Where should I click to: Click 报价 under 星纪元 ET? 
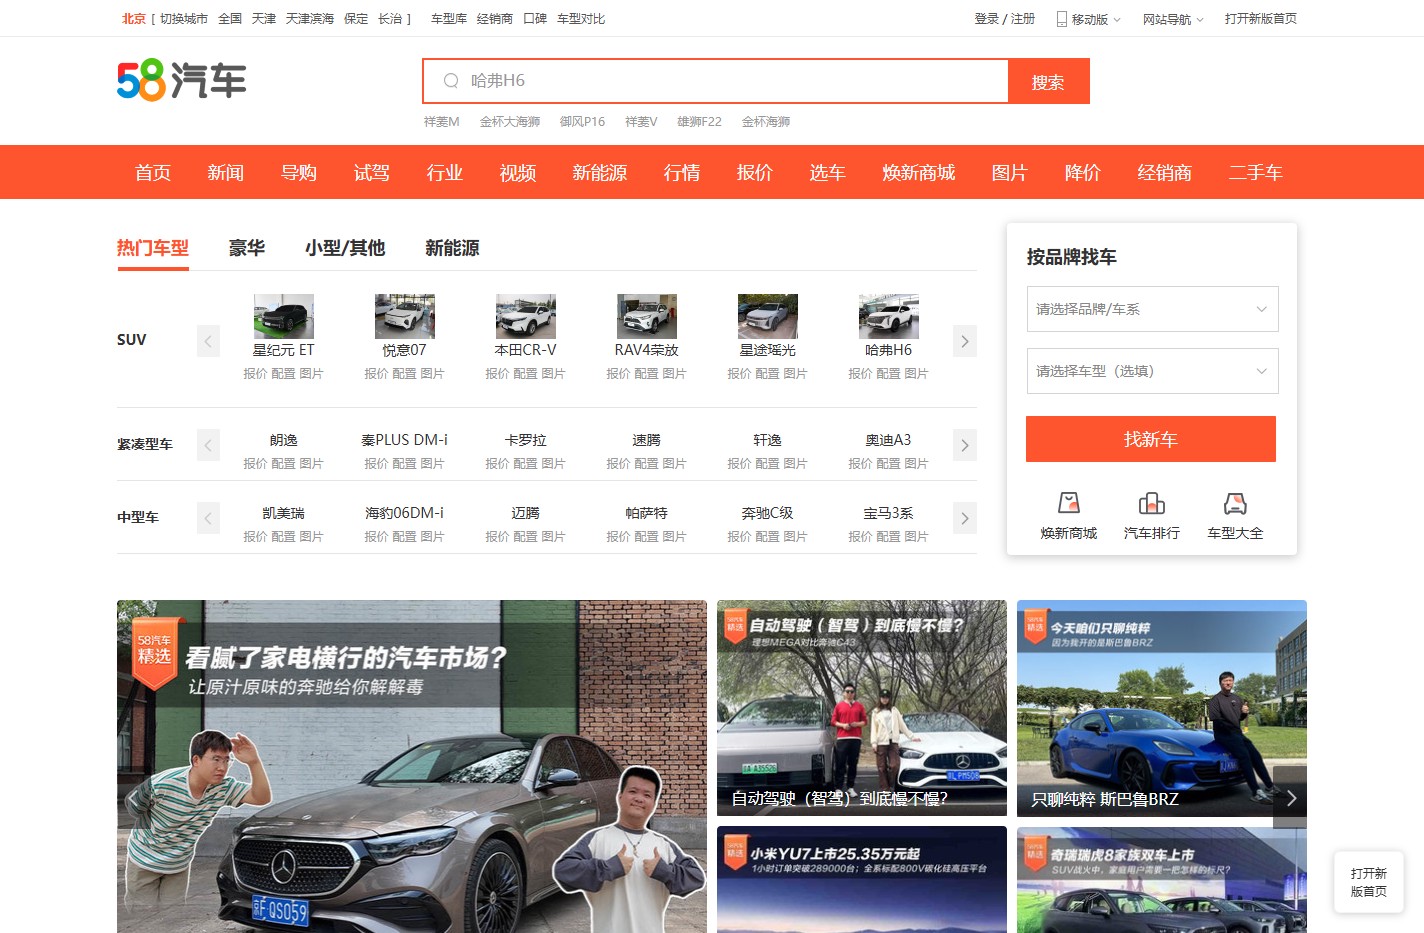coord(256,374)
